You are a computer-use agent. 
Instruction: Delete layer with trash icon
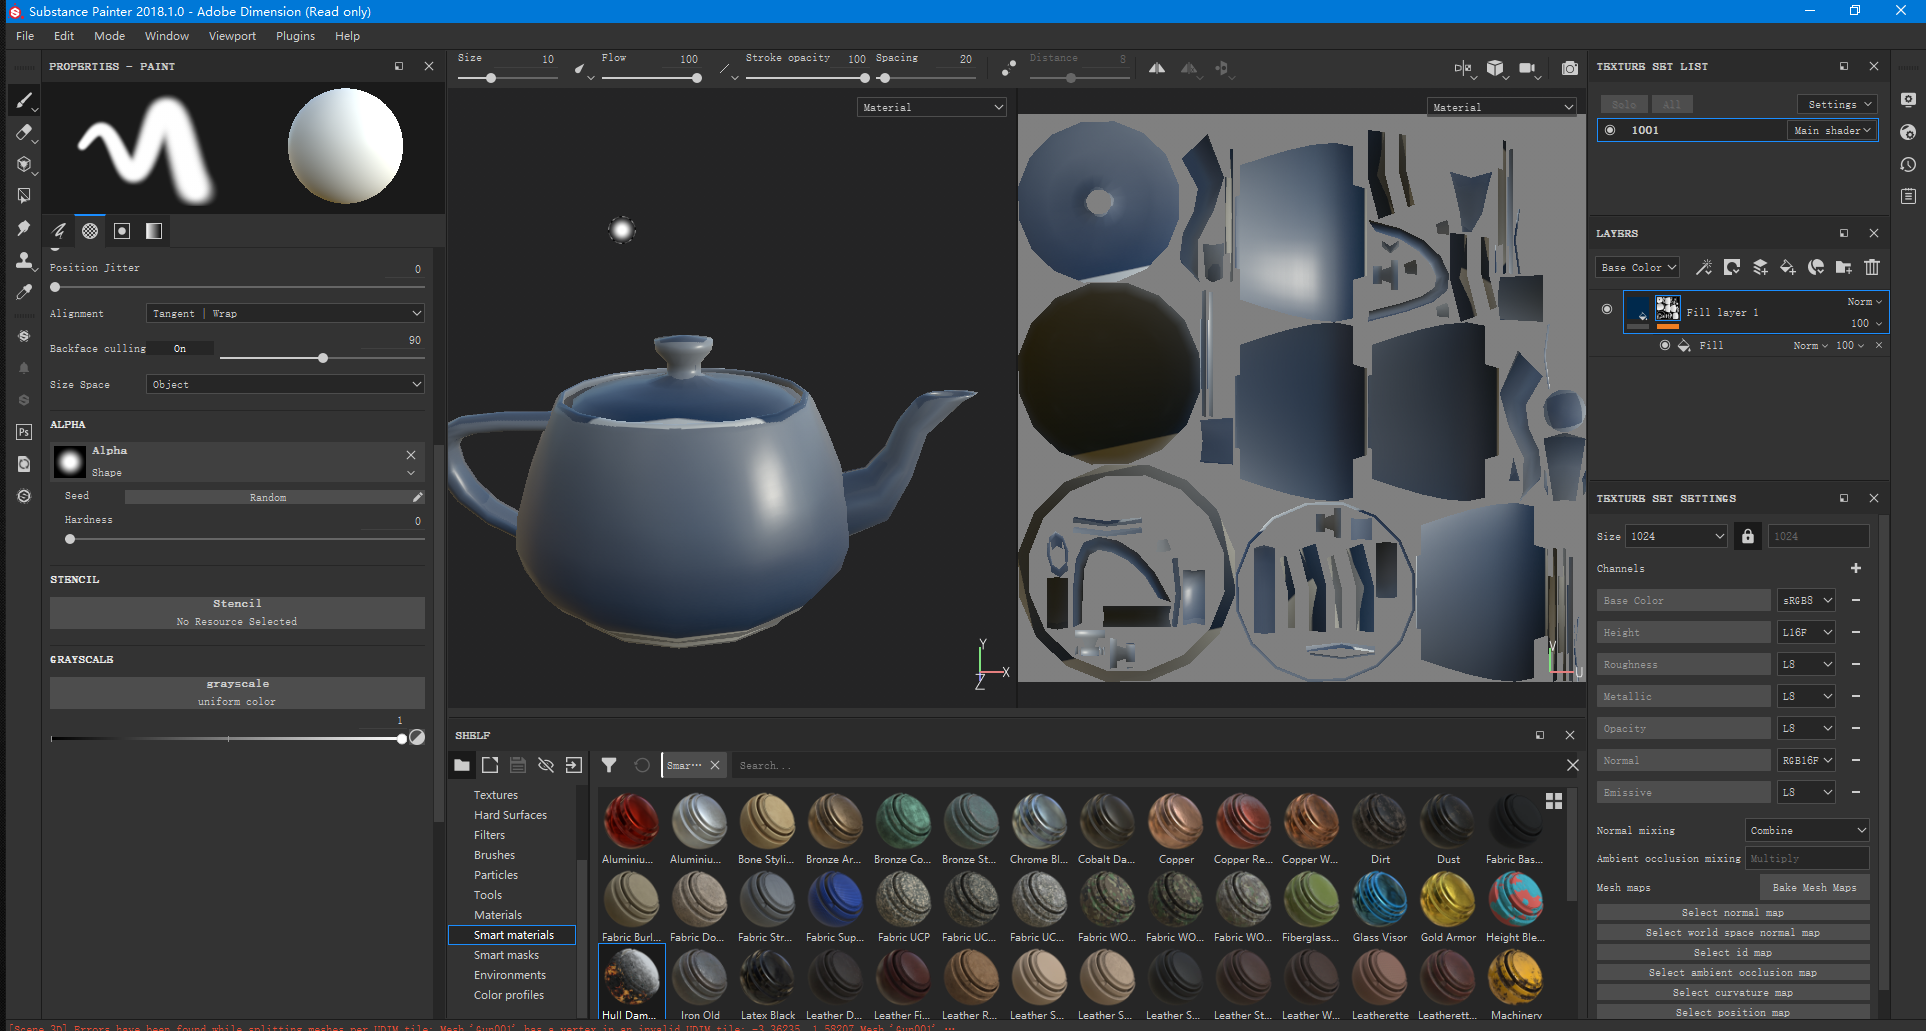point(1872,267)
